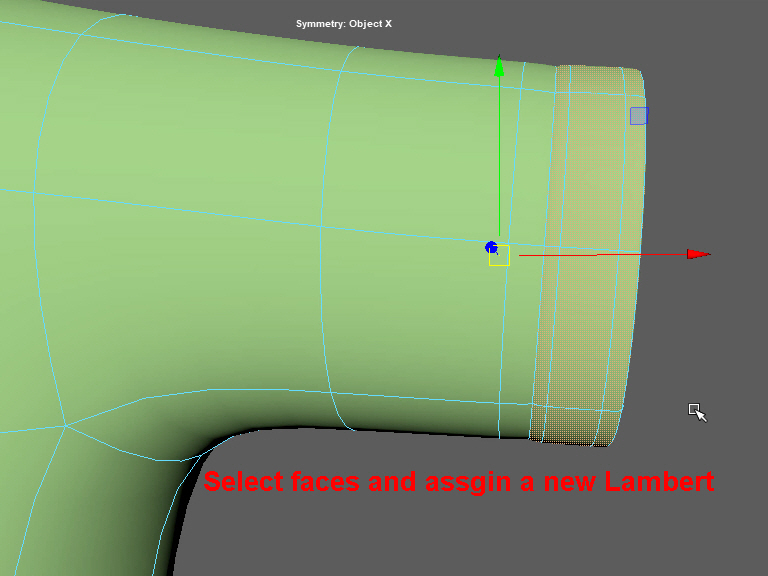Click the vertex where edges converge at the armpit

(66, 426)
